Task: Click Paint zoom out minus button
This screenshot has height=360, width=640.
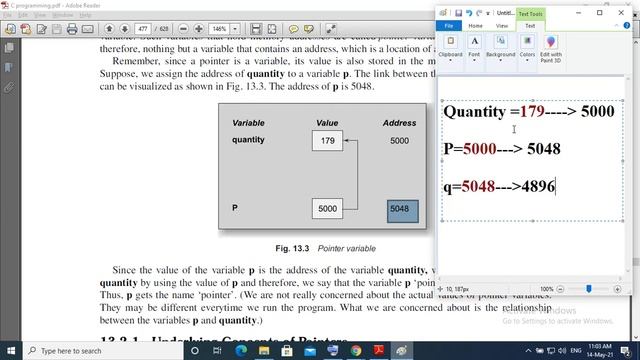Action: (560, 289)
